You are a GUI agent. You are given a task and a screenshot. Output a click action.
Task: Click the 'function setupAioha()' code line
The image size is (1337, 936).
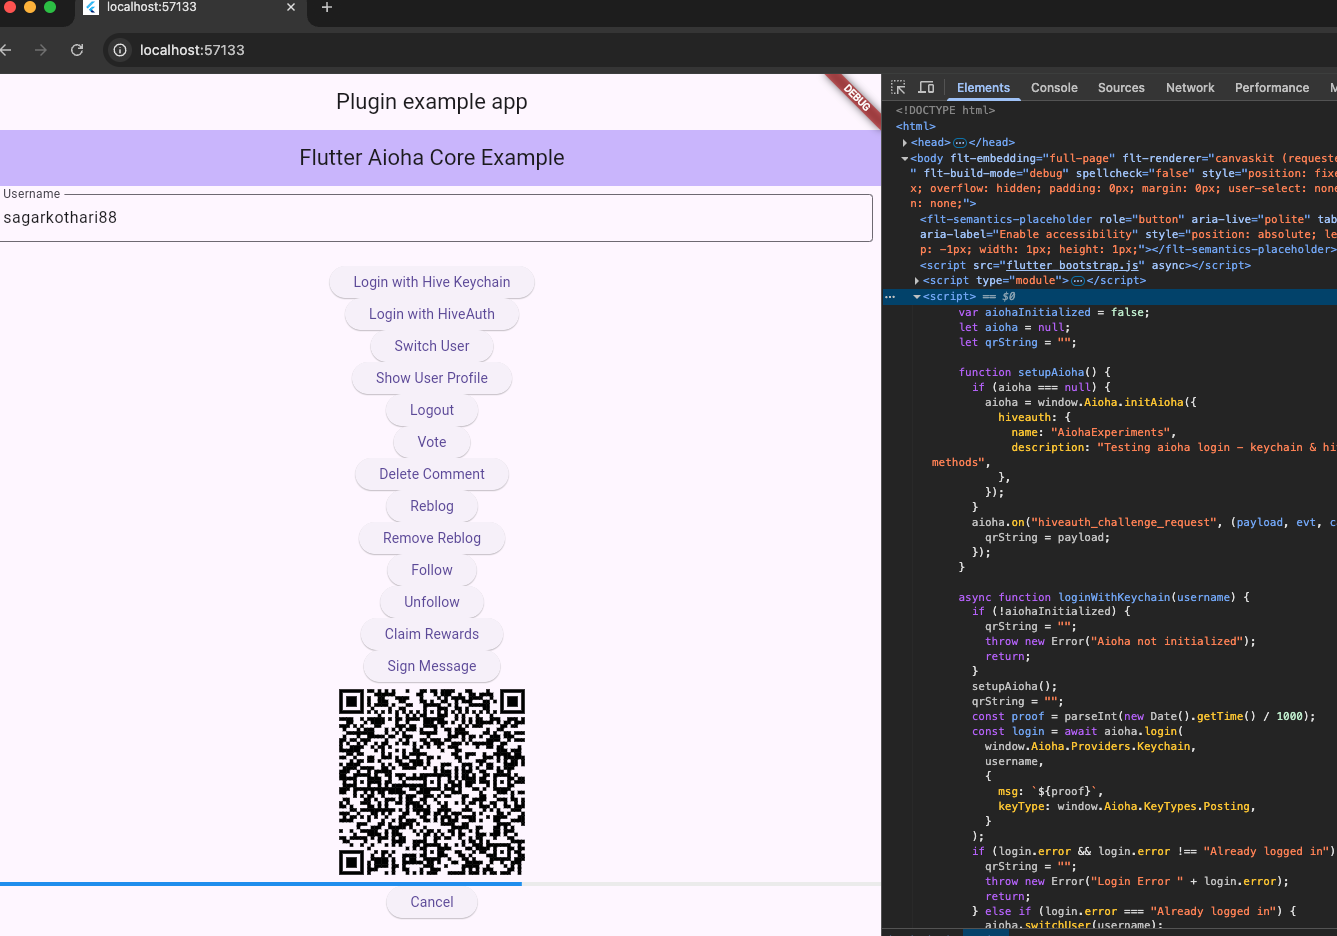(x=1035, y=372)
